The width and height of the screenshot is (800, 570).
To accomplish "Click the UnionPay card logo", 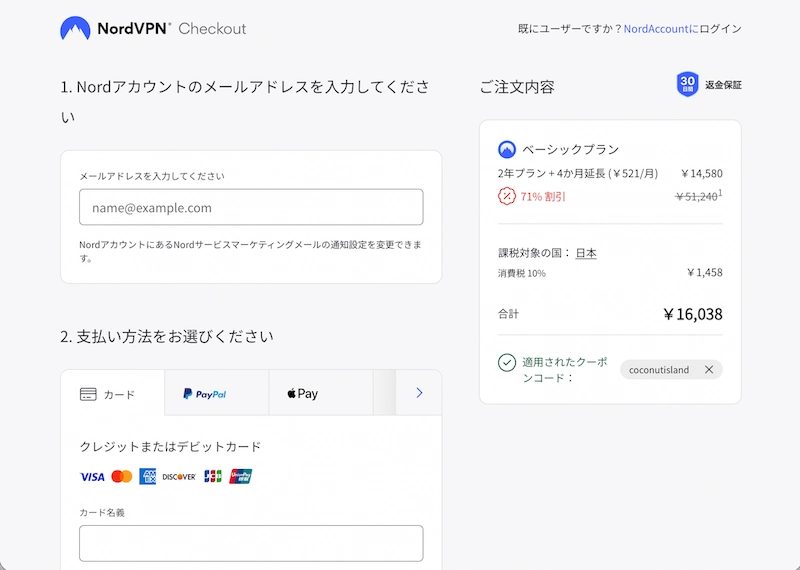I will point(240,477).
